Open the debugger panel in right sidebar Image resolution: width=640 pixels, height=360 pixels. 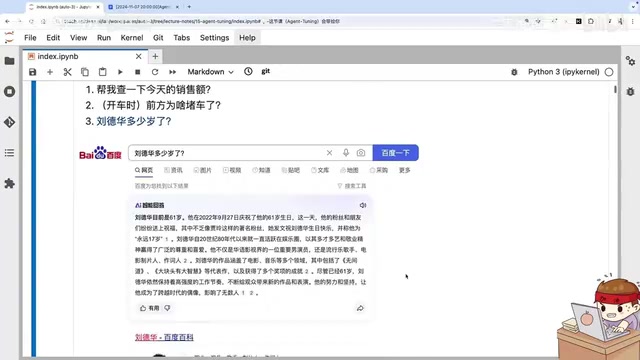(630, 91)
